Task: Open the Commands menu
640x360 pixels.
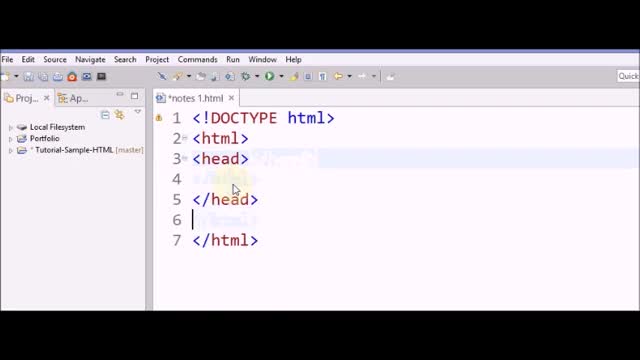Action: pyautogui.click(x=198, y=60)
